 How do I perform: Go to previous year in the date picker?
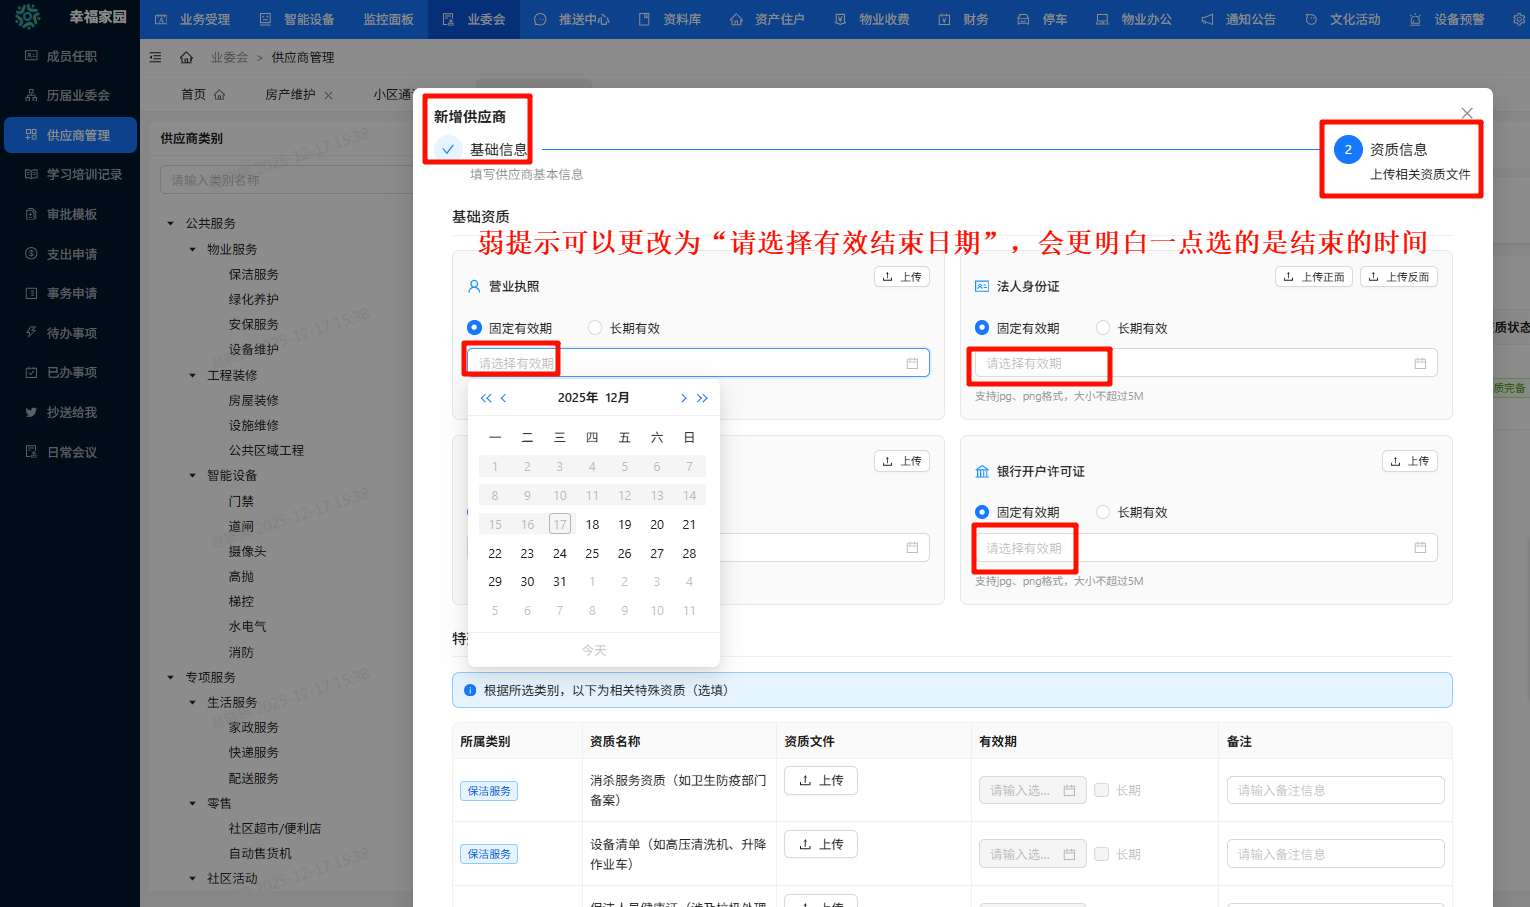point(486,398)
